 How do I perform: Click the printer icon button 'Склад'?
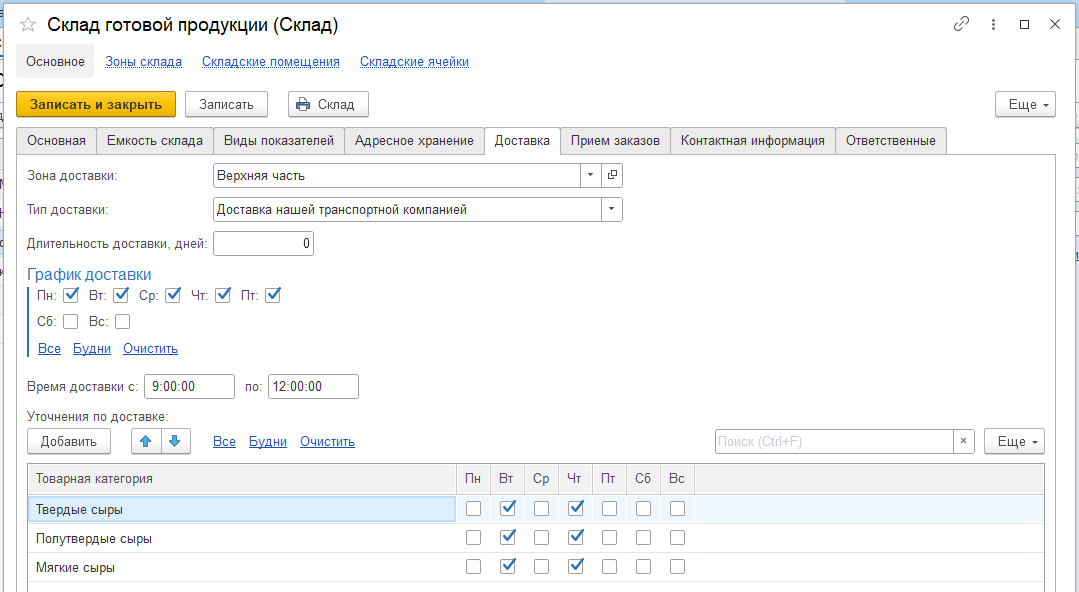328,104
